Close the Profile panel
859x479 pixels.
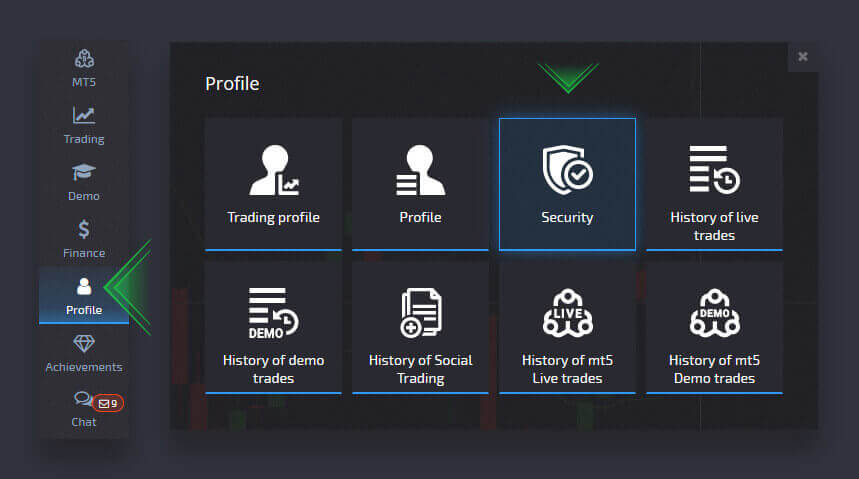pos(803,57)
